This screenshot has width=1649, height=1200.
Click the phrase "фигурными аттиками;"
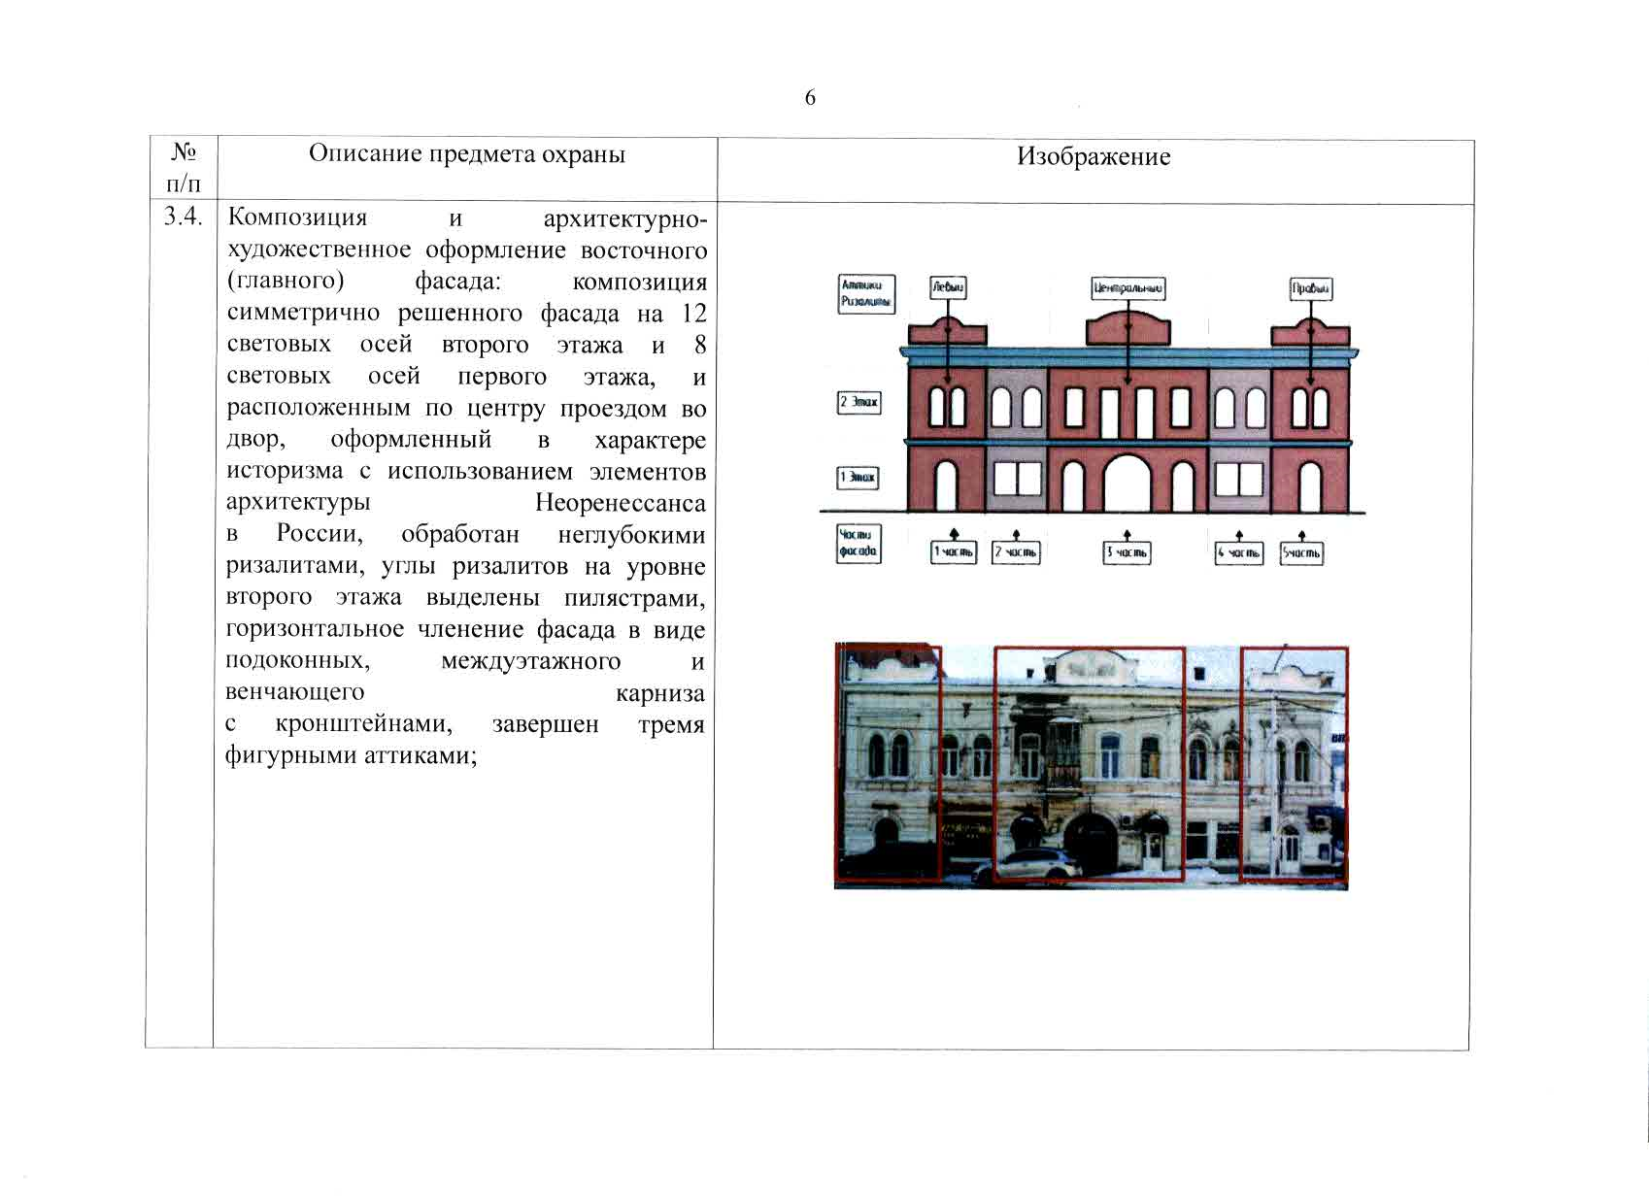click(x=352, y=755)
